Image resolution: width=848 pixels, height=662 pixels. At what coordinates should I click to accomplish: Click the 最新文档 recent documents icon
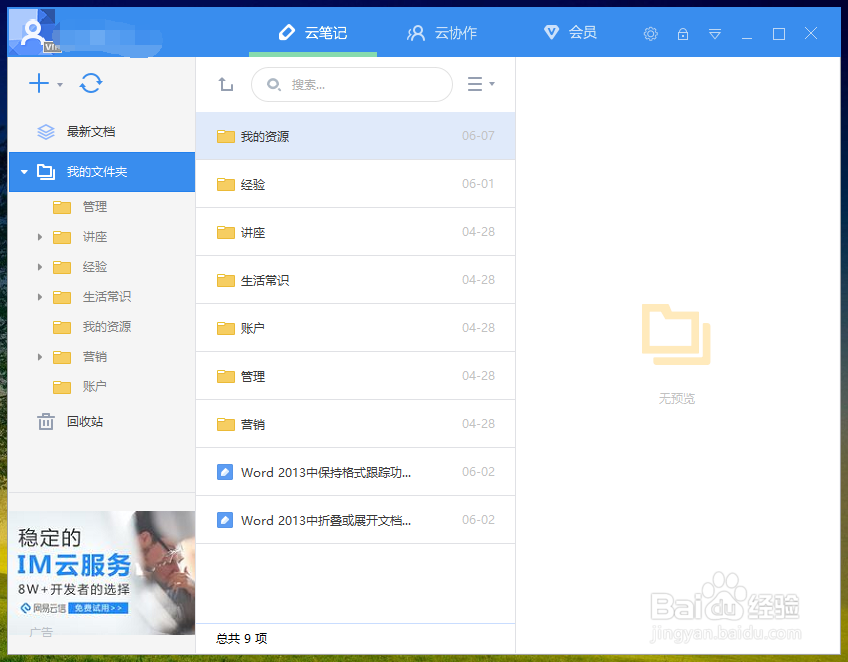[45, 130]
